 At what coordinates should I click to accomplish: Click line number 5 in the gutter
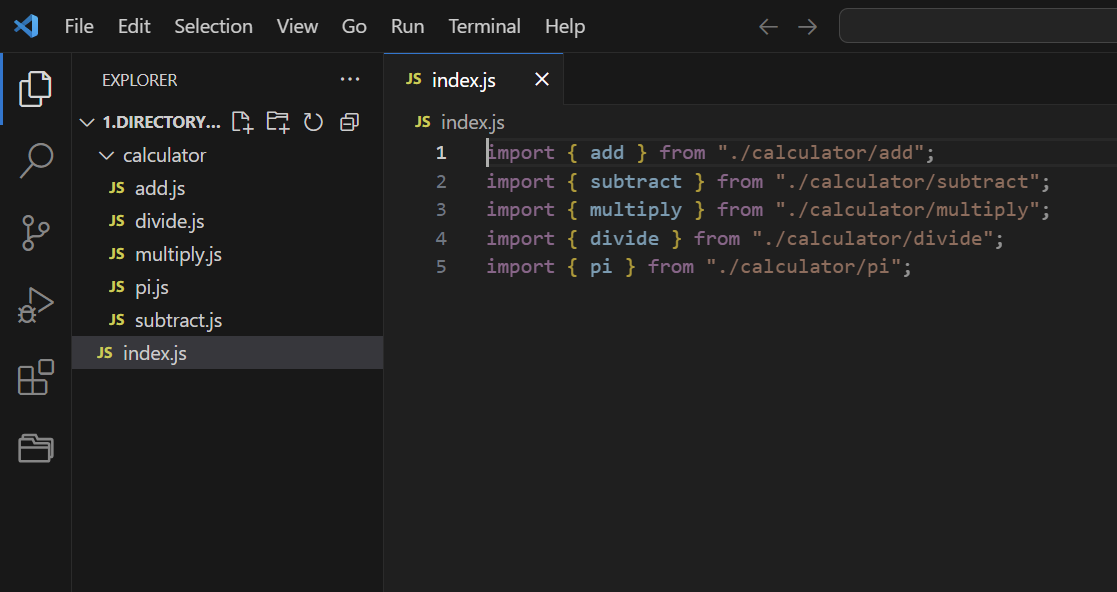(x=441, y=266)
